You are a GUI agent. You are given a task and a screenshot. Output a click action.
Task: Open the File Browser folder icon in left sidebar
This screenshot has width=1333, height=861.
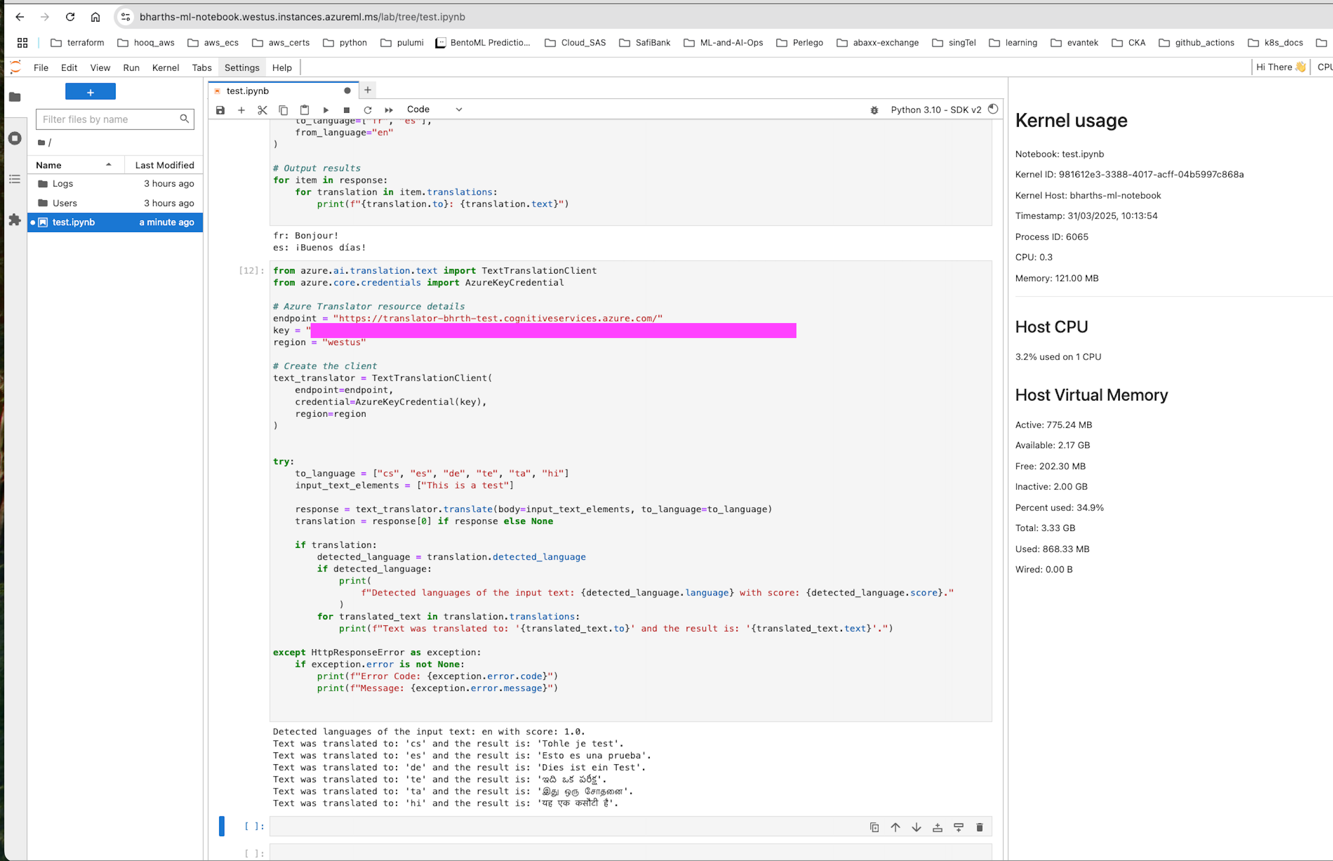(x=14, y=97)
